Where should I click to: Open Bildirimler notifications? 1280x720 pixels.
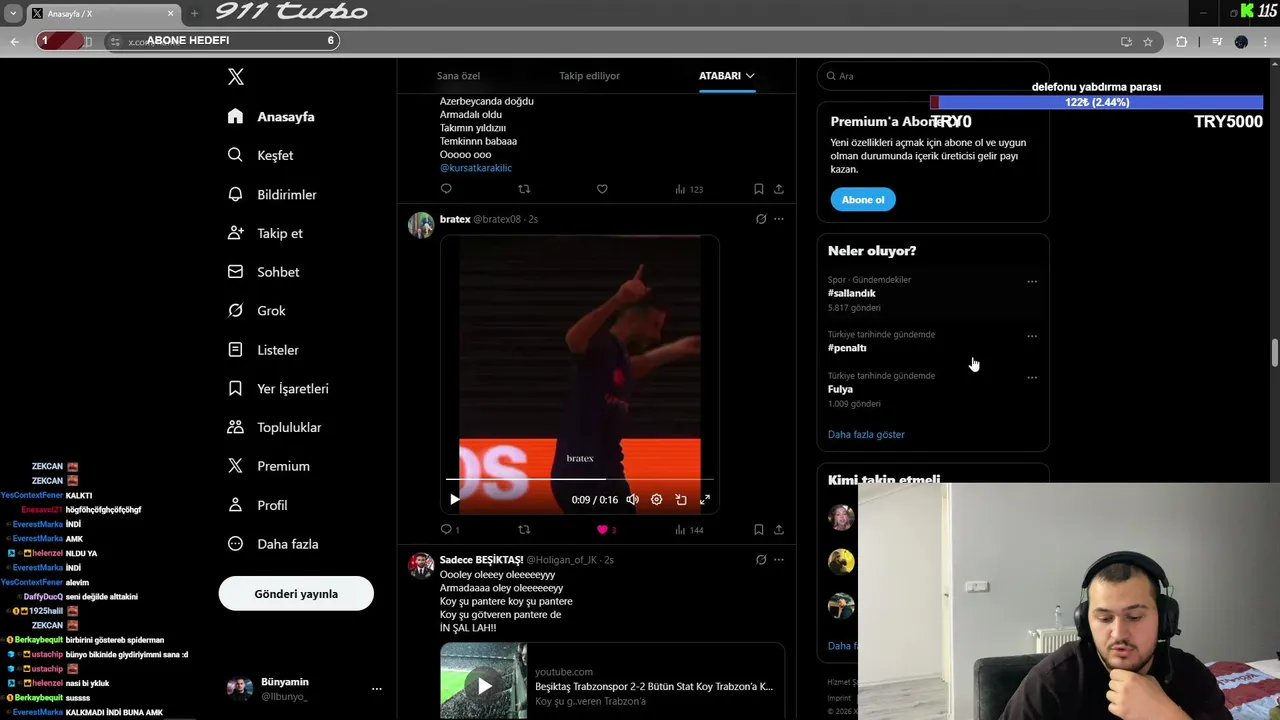click(272, 194)
